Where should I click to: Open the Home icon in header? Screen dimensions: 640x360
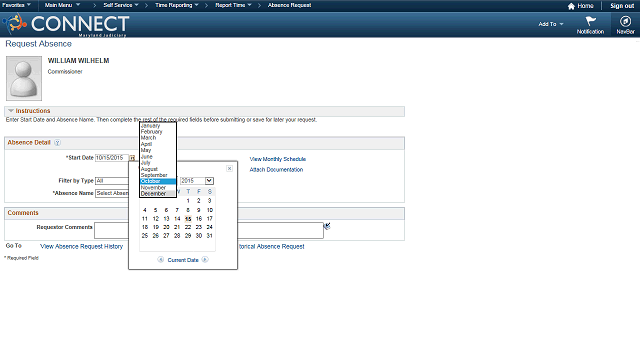tap(571, 6)
